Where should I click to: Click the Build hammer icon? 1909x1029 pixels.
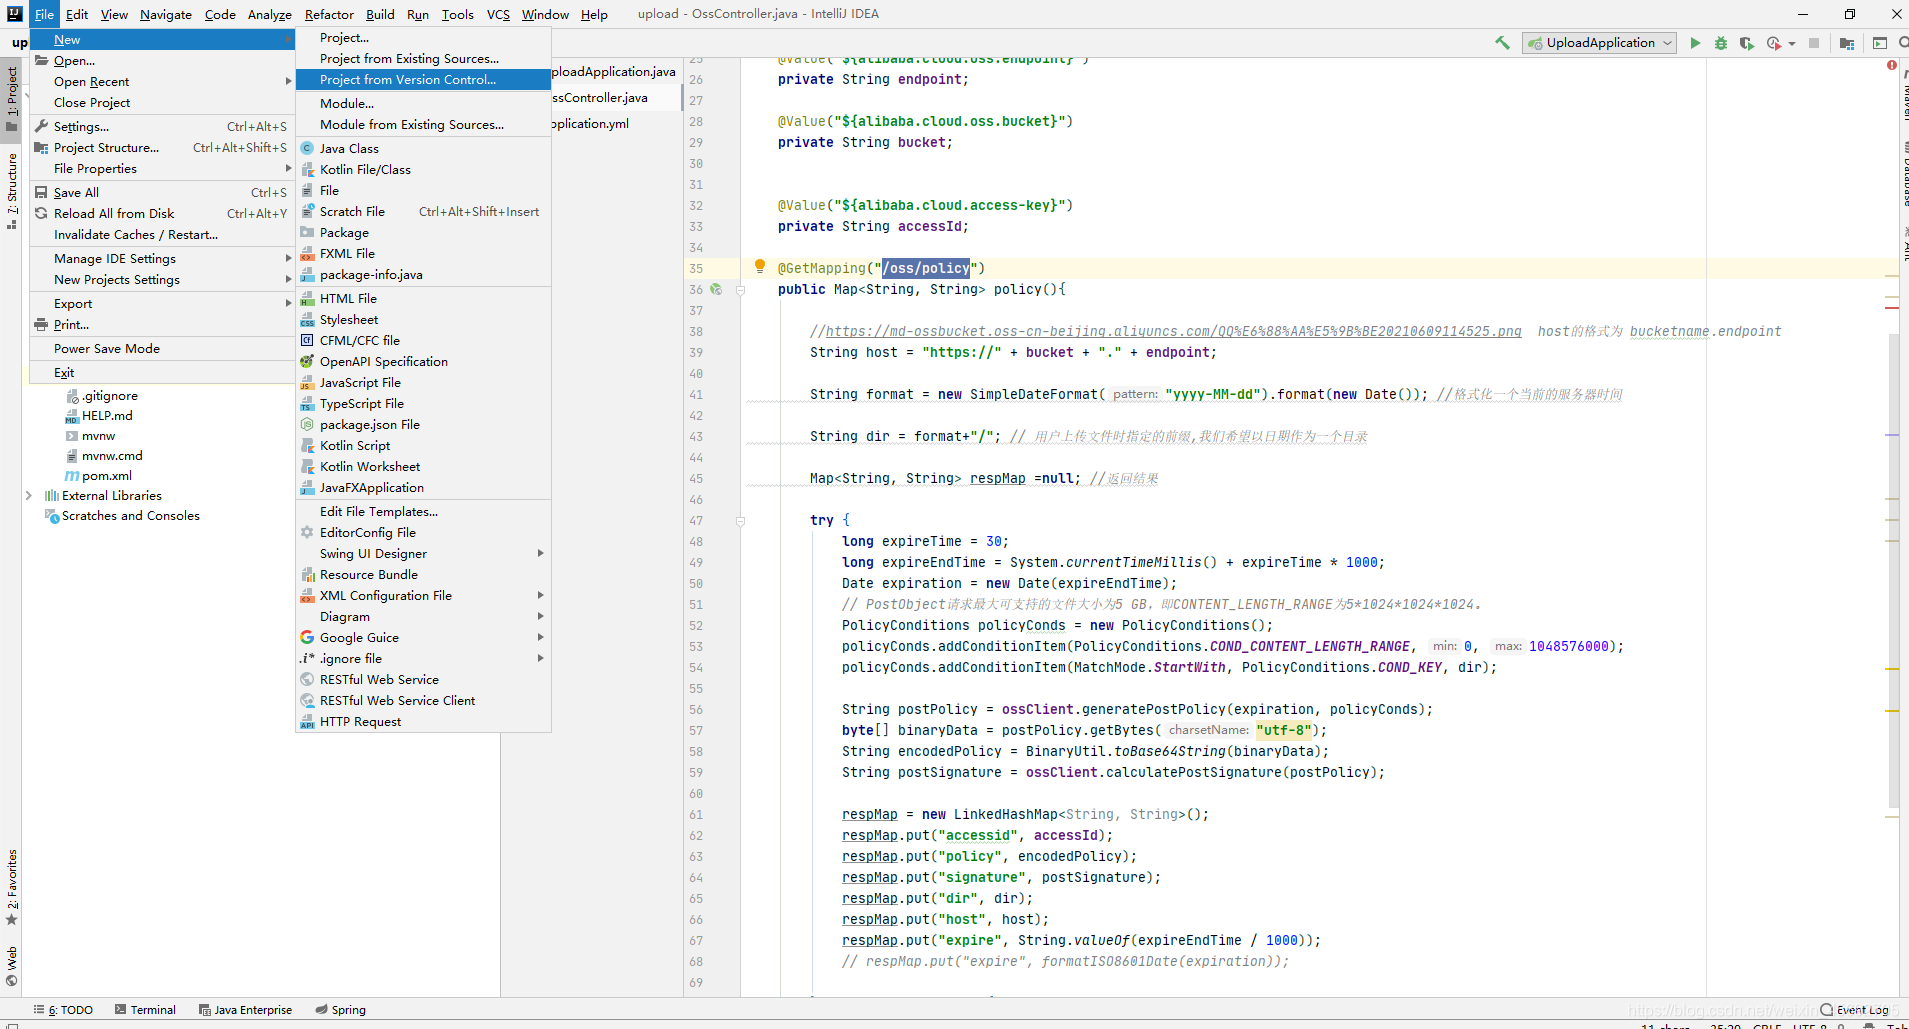[x=1502, y=43]
